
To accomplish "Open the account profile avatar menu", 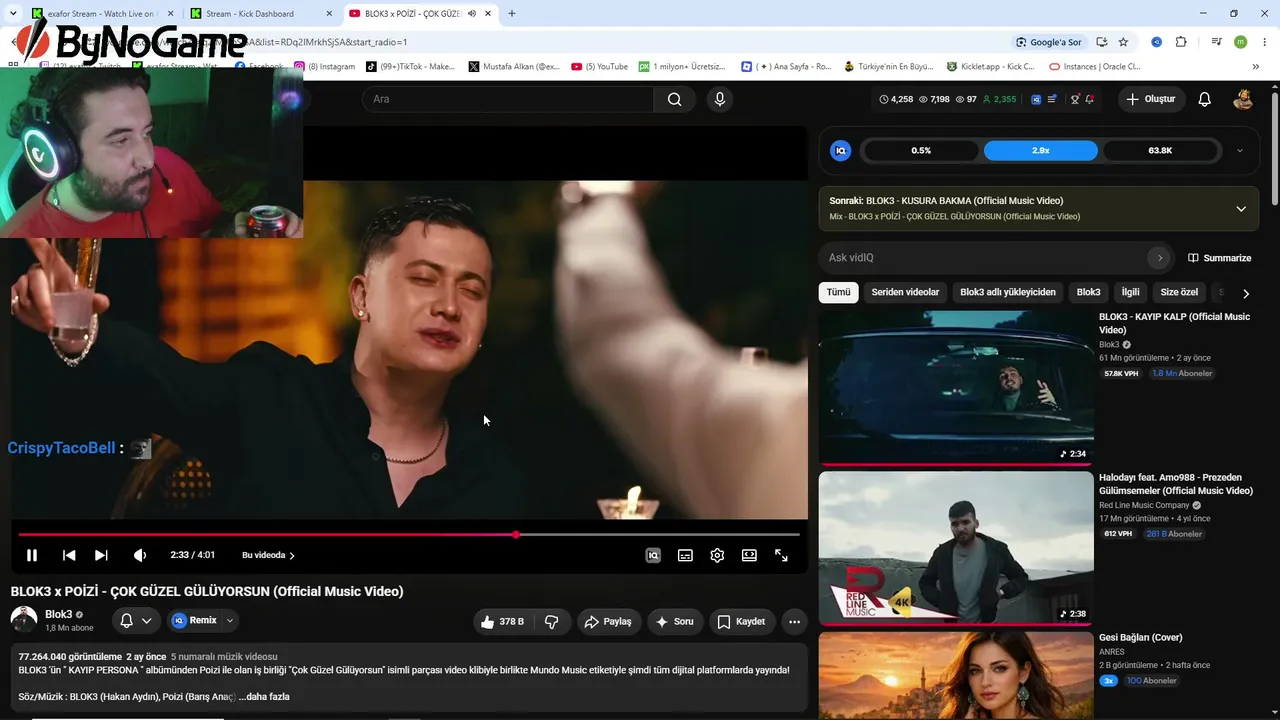I will (1243, 99).
